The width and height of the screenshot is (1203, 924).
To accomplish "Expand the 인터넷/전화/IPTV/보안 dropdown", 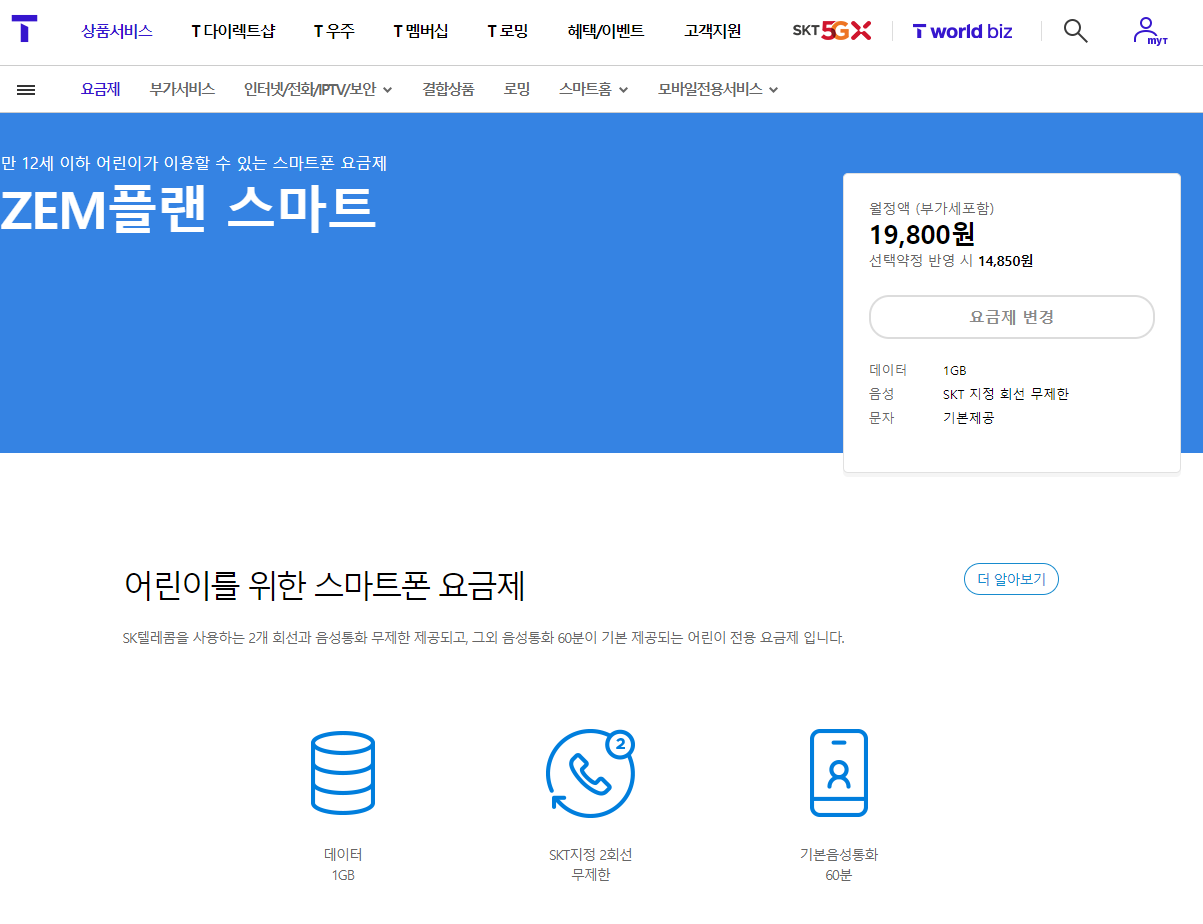I will point(318,89).
